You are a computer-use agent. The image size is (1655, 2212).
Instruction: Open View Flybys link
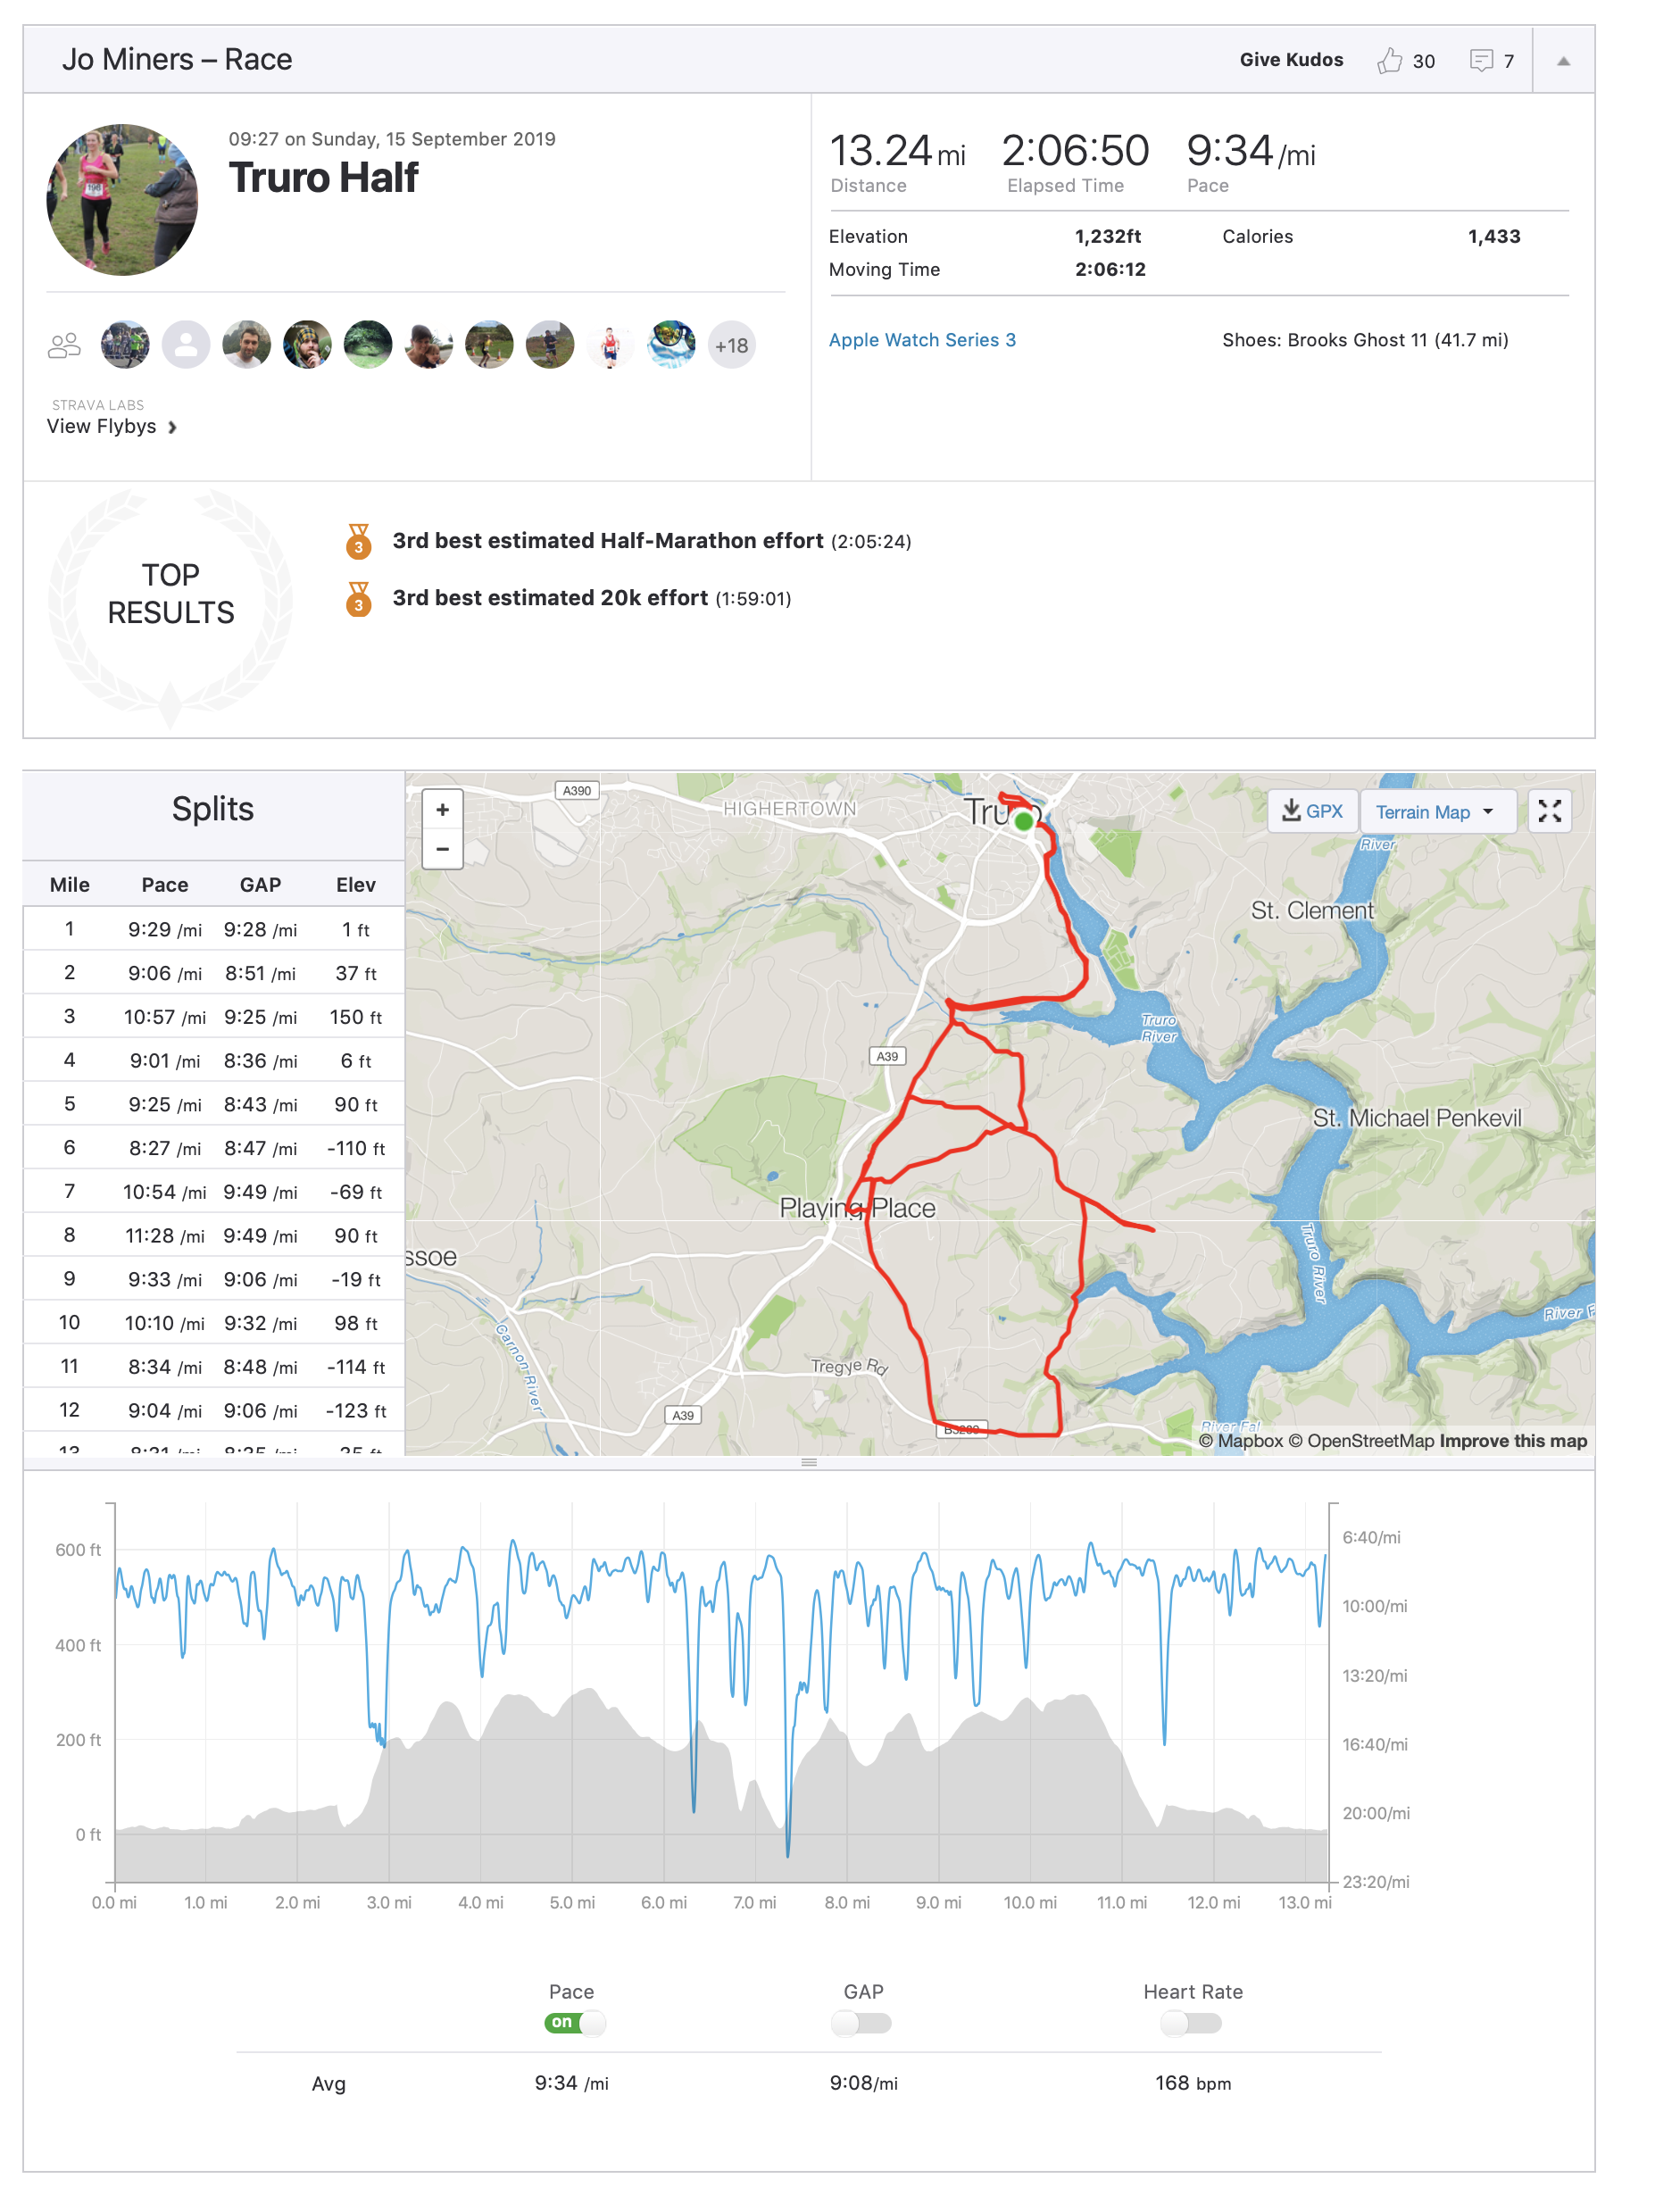click(x=111, y=427)
